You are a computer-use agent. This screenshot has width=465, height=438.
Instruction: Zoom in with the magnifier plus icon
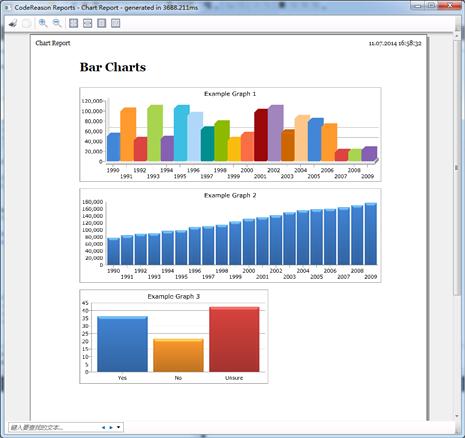[43, 23]
